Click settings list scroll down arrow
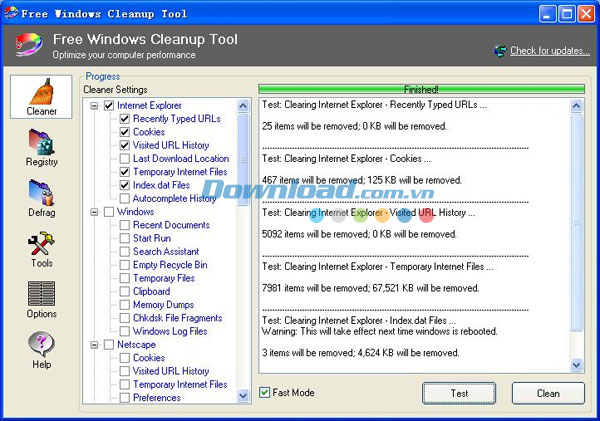This screenshot has height=421, width=600. tap(243, 395)
